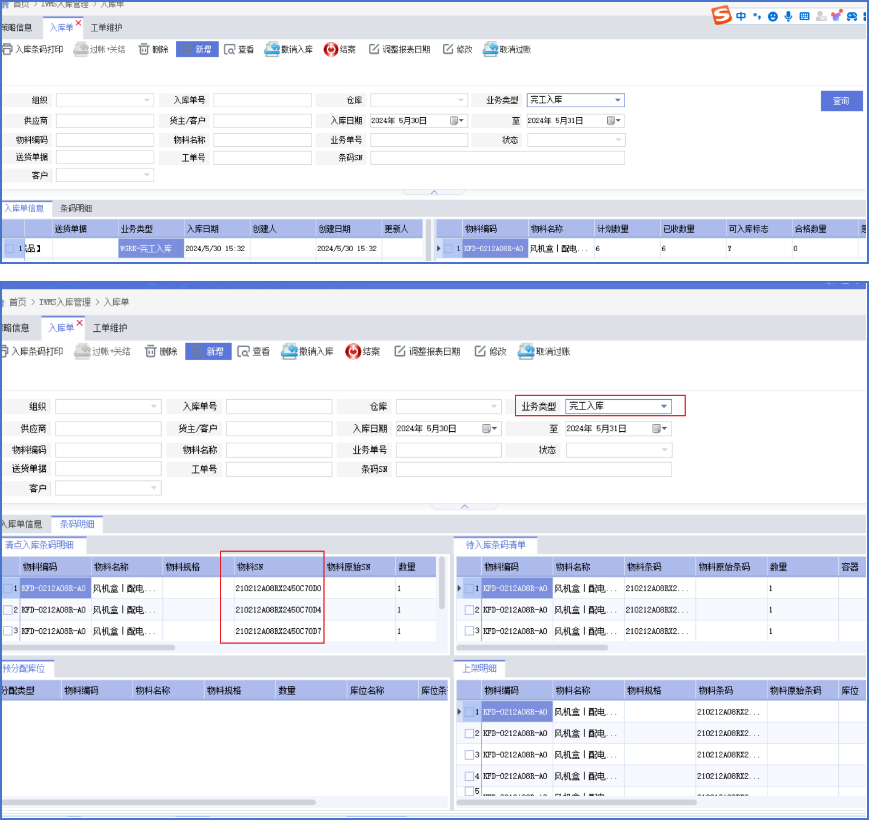Click the 查看 view icon in the upper toolbar
The image size is (870, 820).
(x=230, y=49)
